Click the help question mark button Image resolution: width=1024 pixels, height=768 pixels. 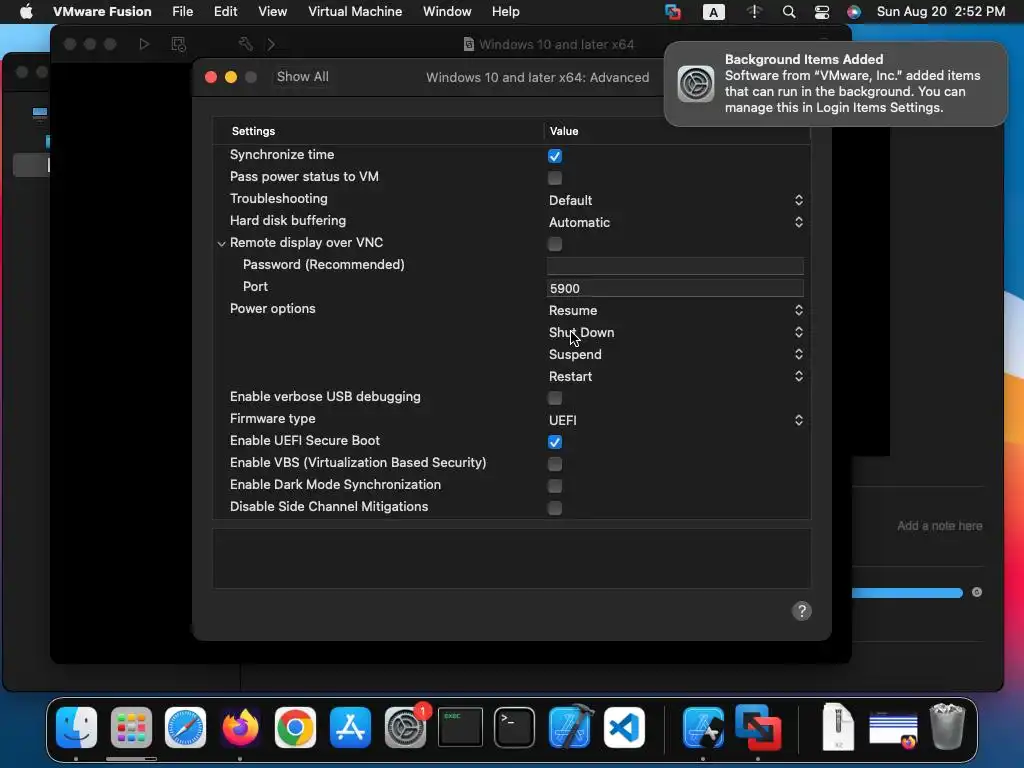pyautogui.click(x=802, y=611)
